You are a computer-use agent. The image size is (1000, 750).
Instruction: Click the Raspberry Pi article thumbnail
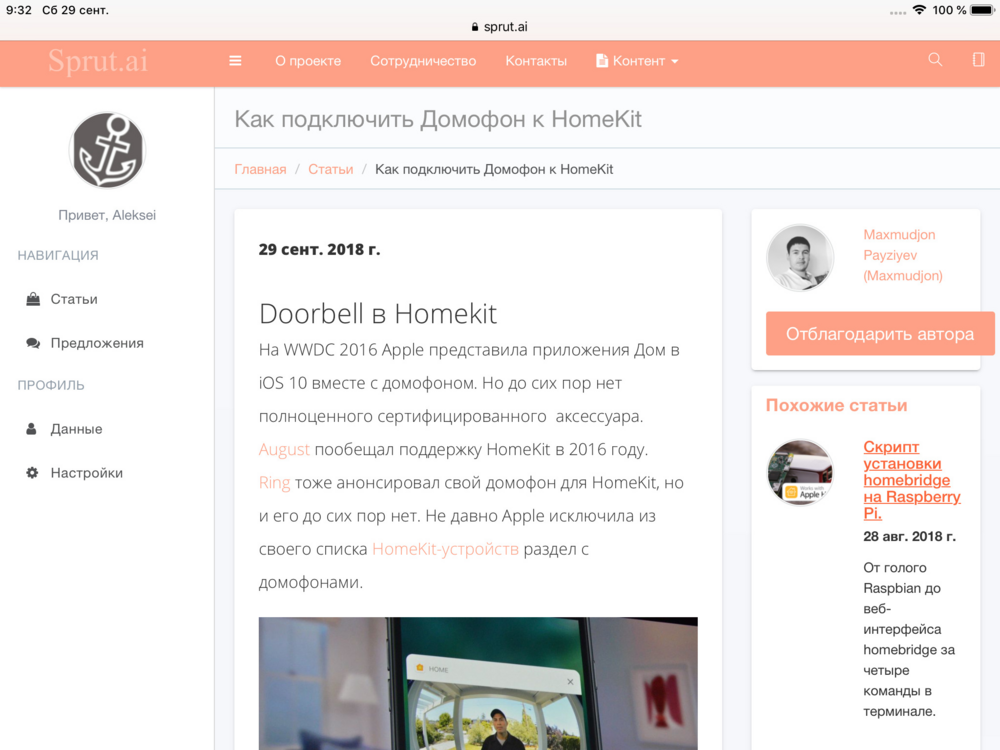coord(800,473)
